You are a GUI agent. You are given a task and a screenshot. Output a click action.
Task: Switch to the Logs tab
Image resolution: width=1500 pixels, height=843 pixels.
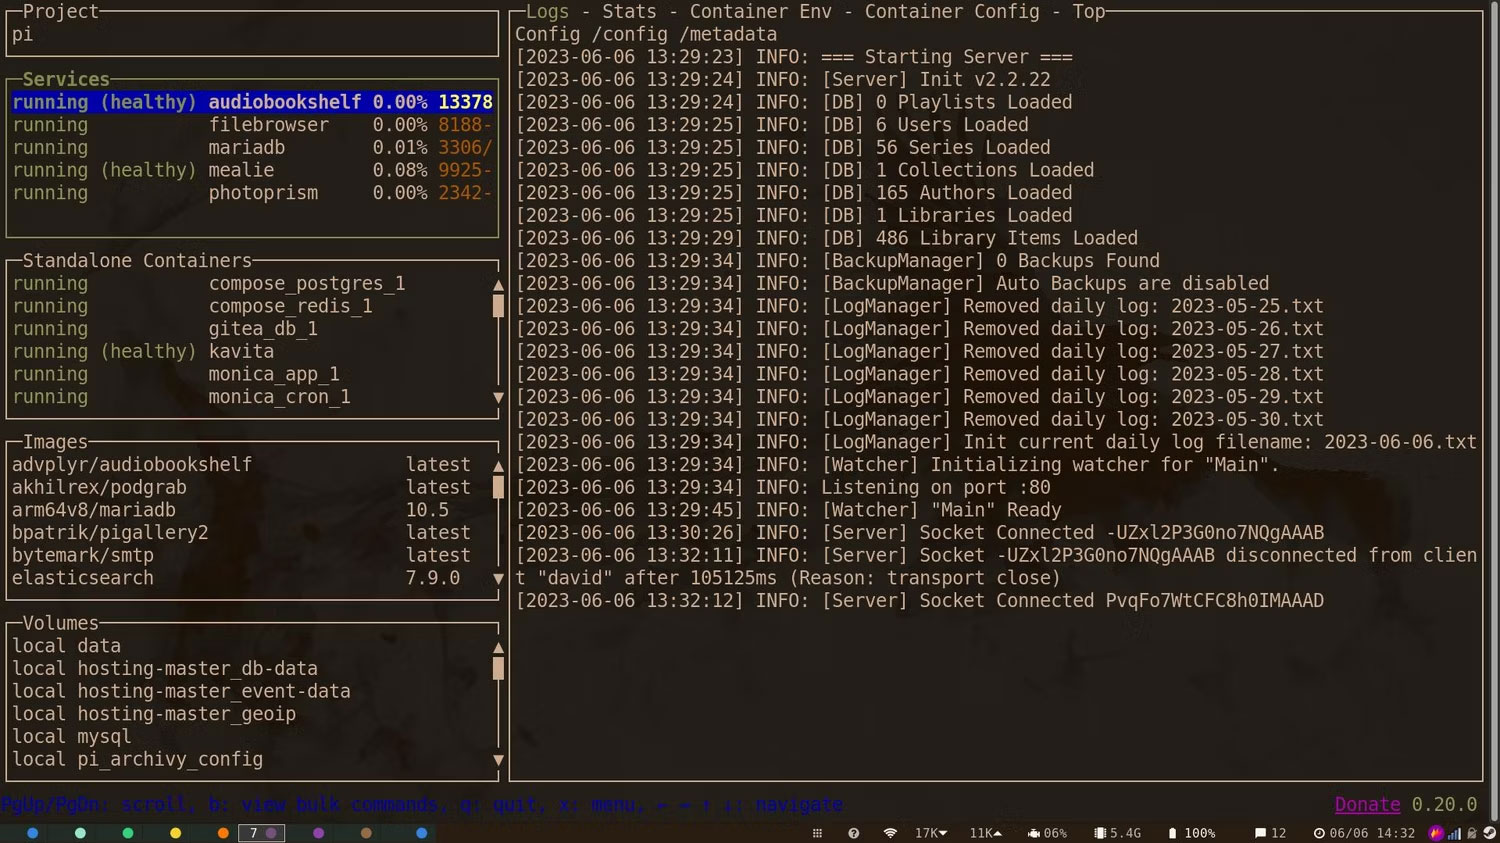[547, 12]
